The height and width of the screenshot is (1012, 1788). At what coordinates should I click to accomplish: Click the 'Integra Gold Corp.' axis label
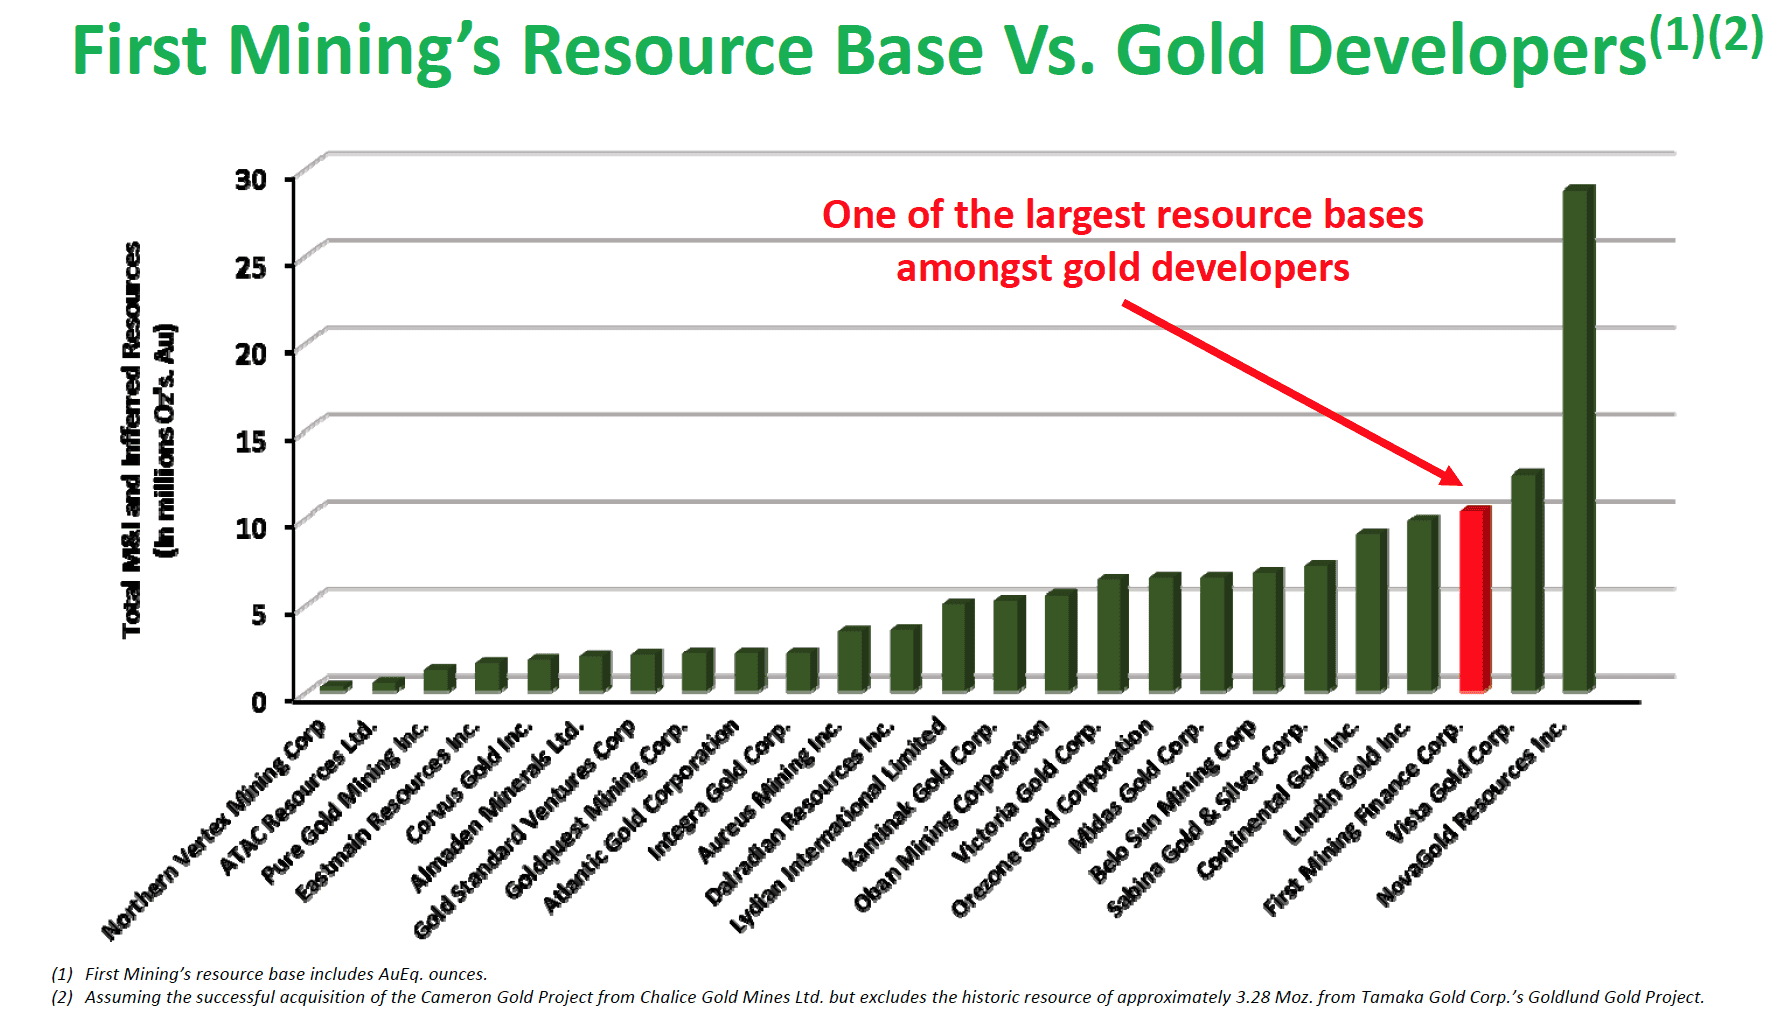[x=720, y=789]
